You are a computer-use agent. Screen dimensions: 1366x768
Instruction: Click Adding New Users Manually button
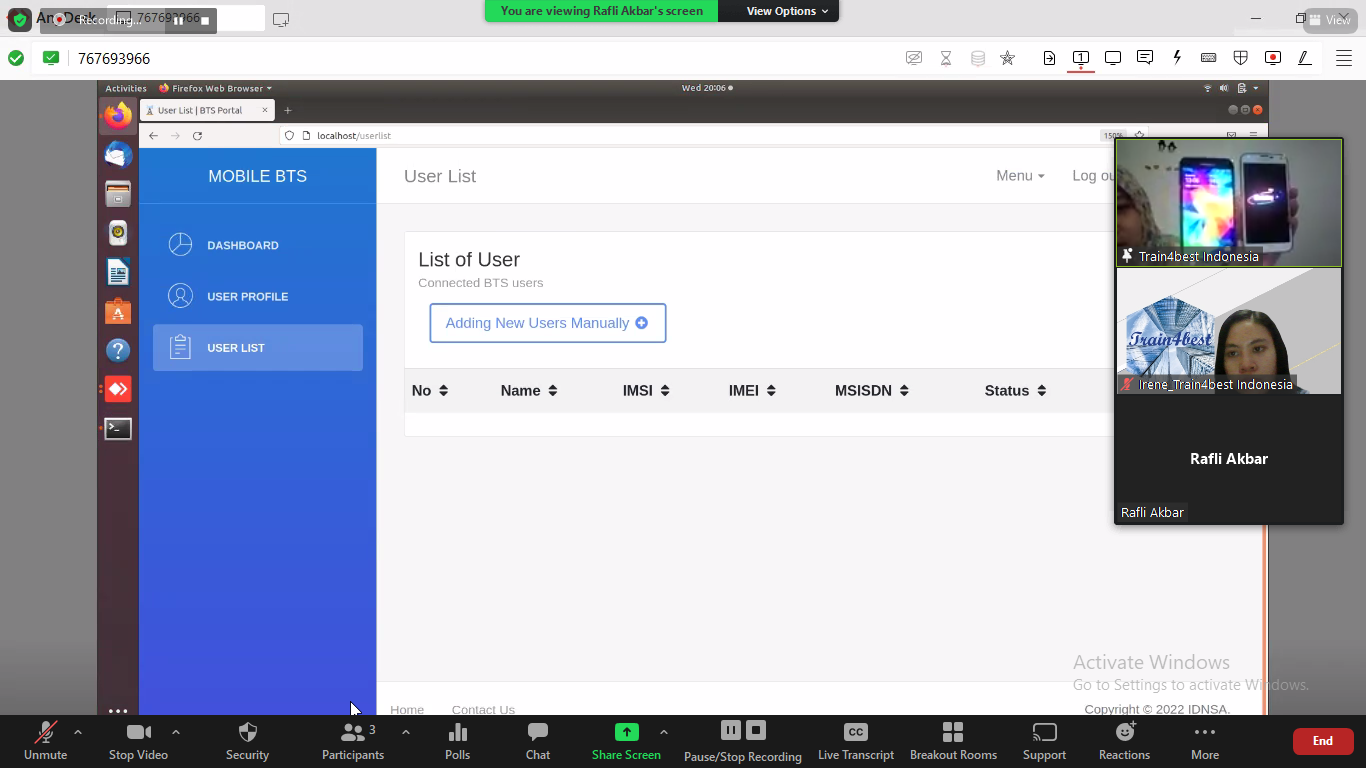[x=547, y=323]
